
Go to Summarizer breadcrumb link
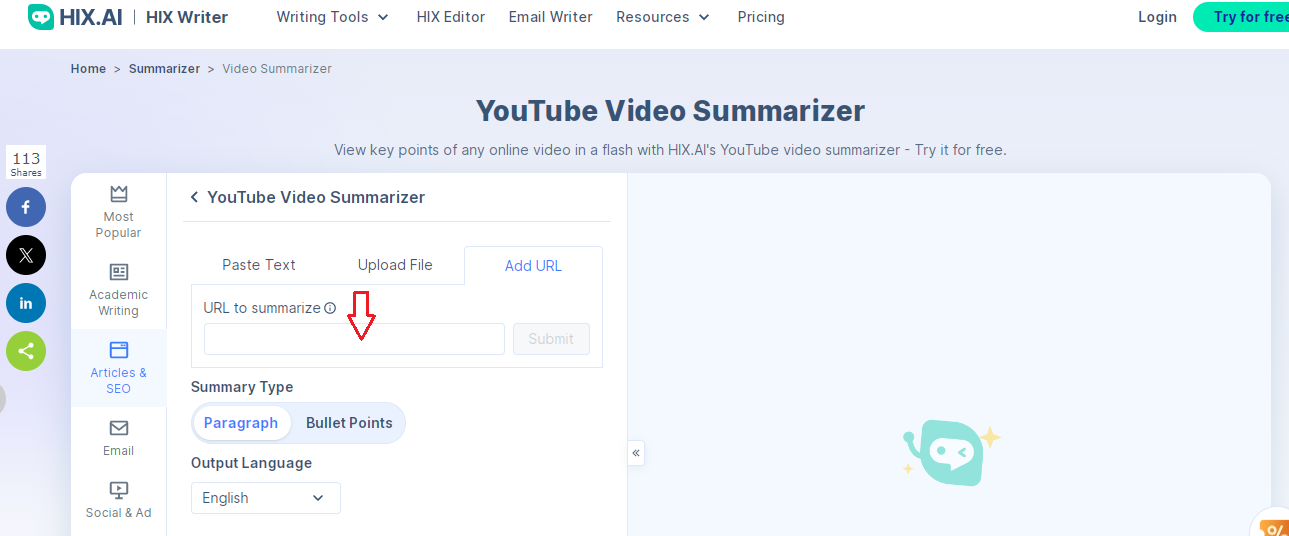[x=164, y=69]
